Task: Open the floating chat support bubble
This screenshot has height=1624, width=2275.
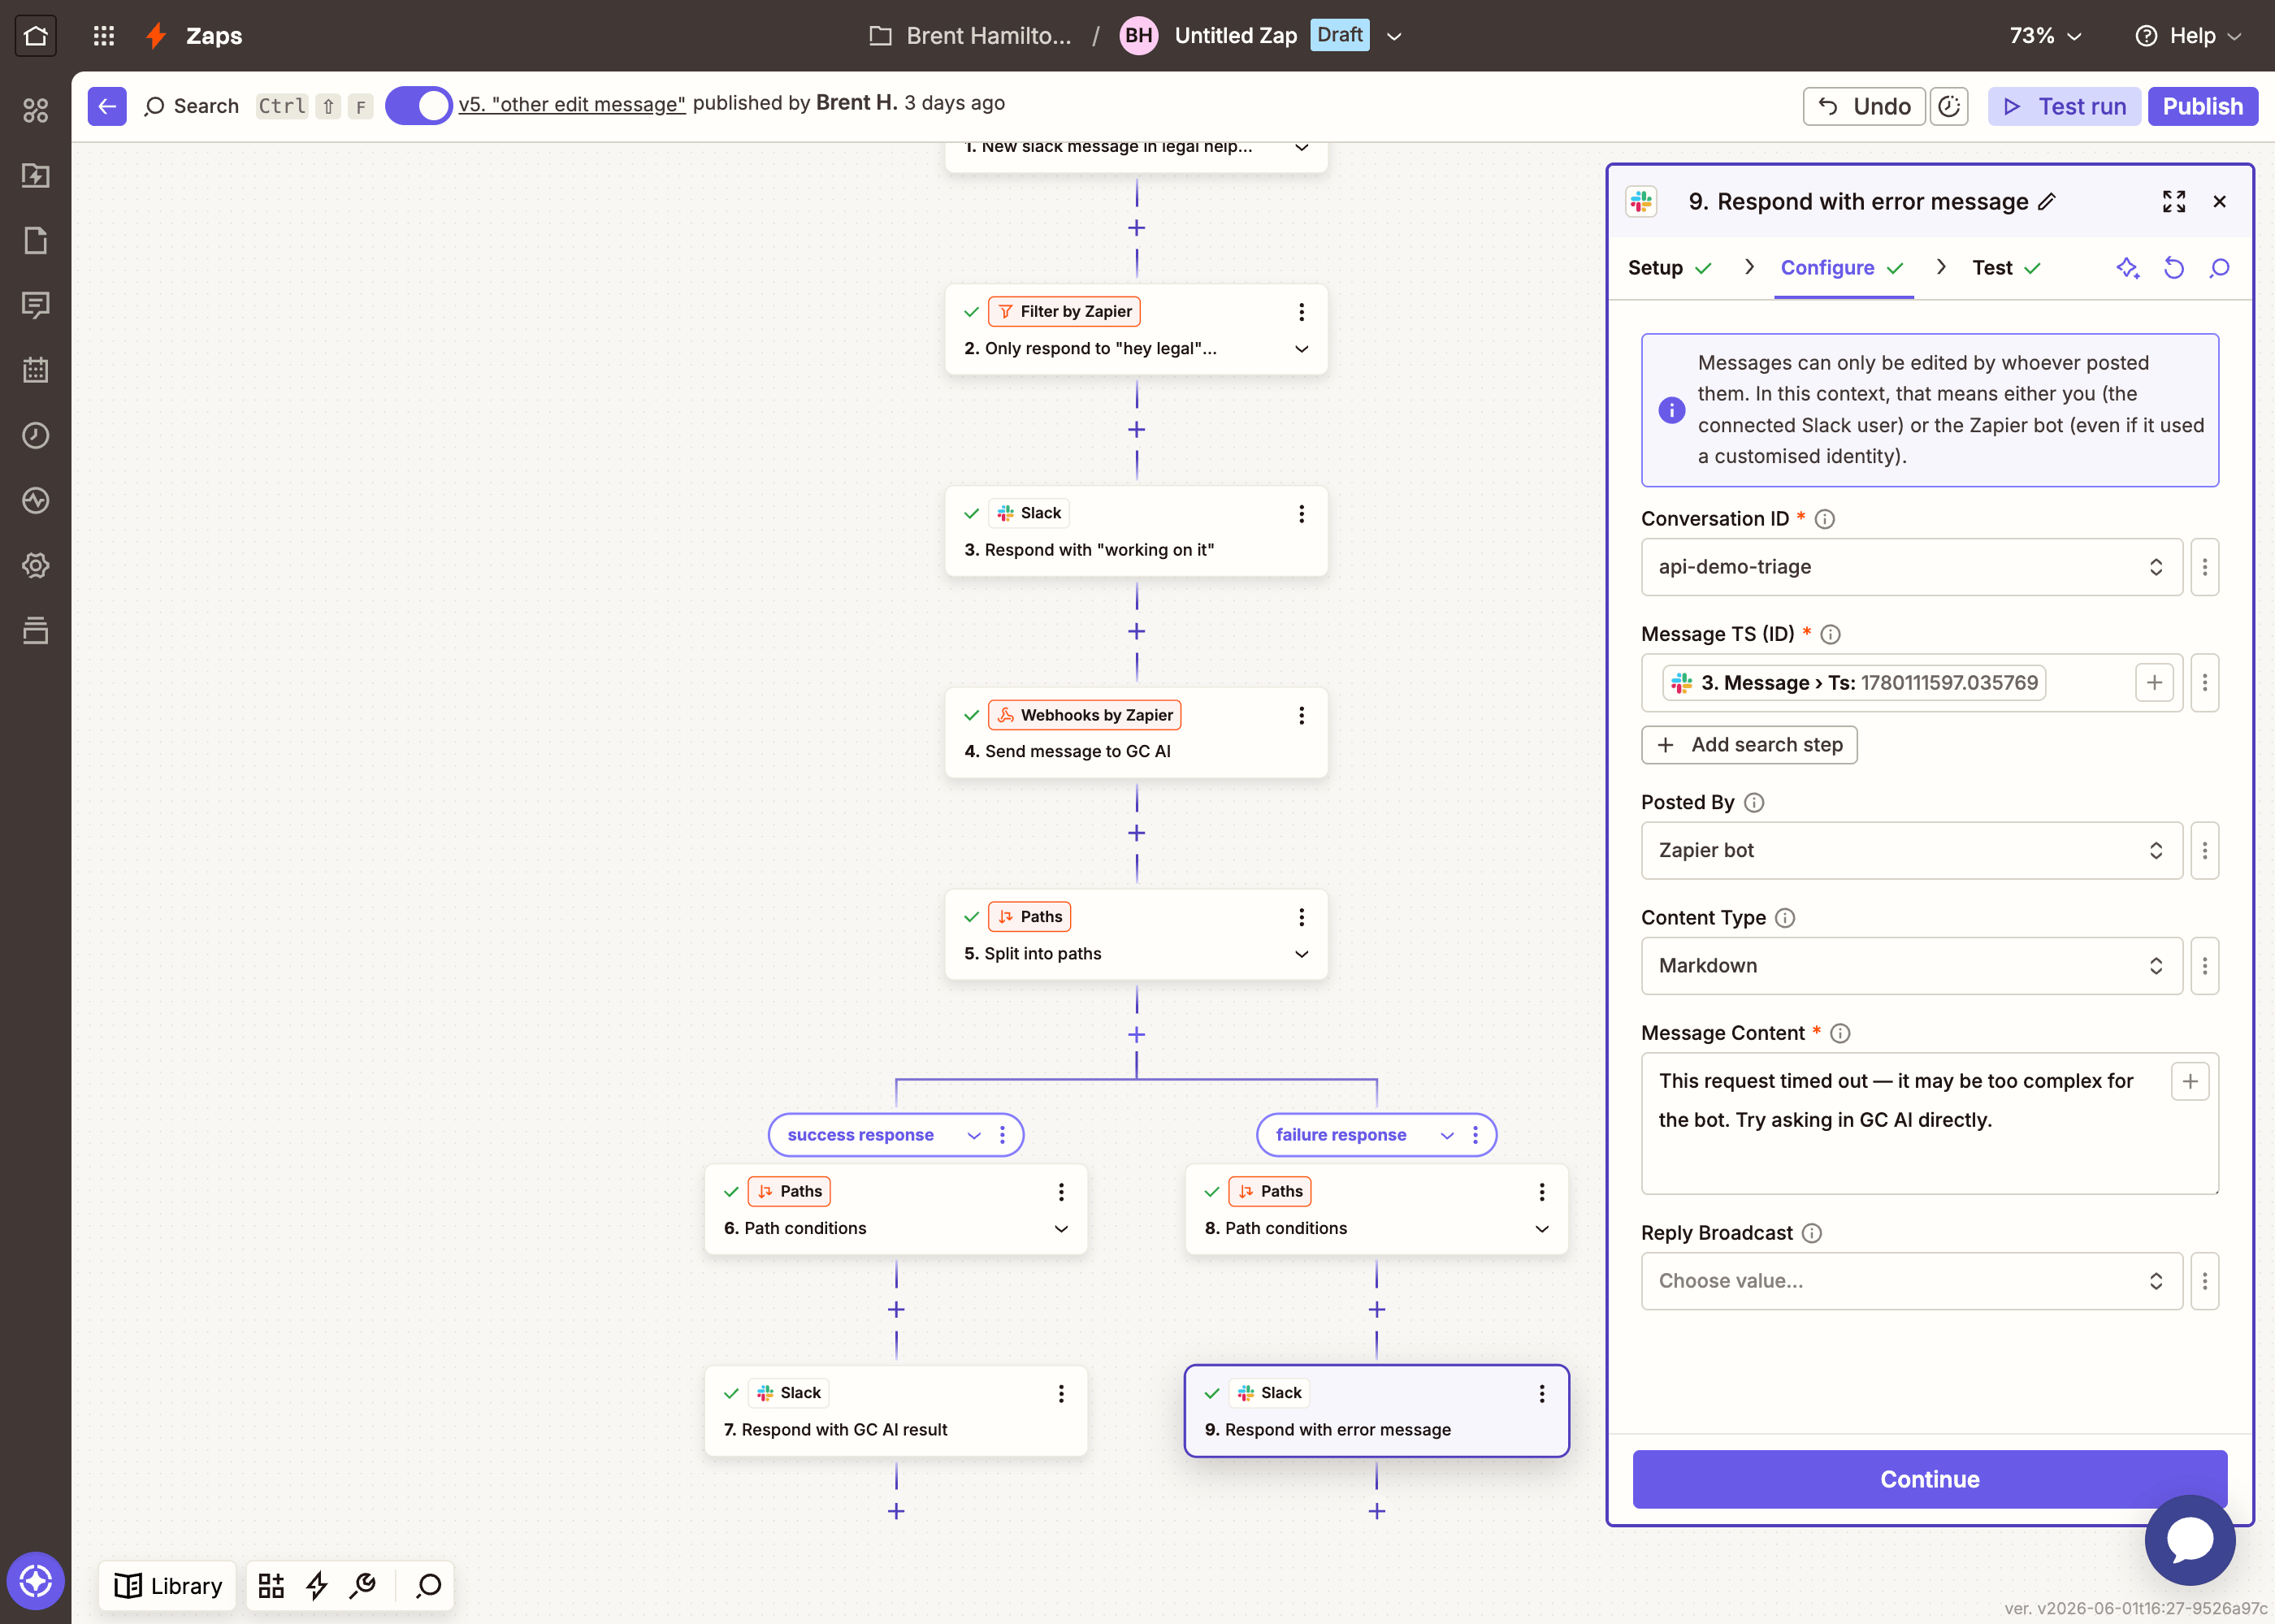Action: tap(2190, 1540)
